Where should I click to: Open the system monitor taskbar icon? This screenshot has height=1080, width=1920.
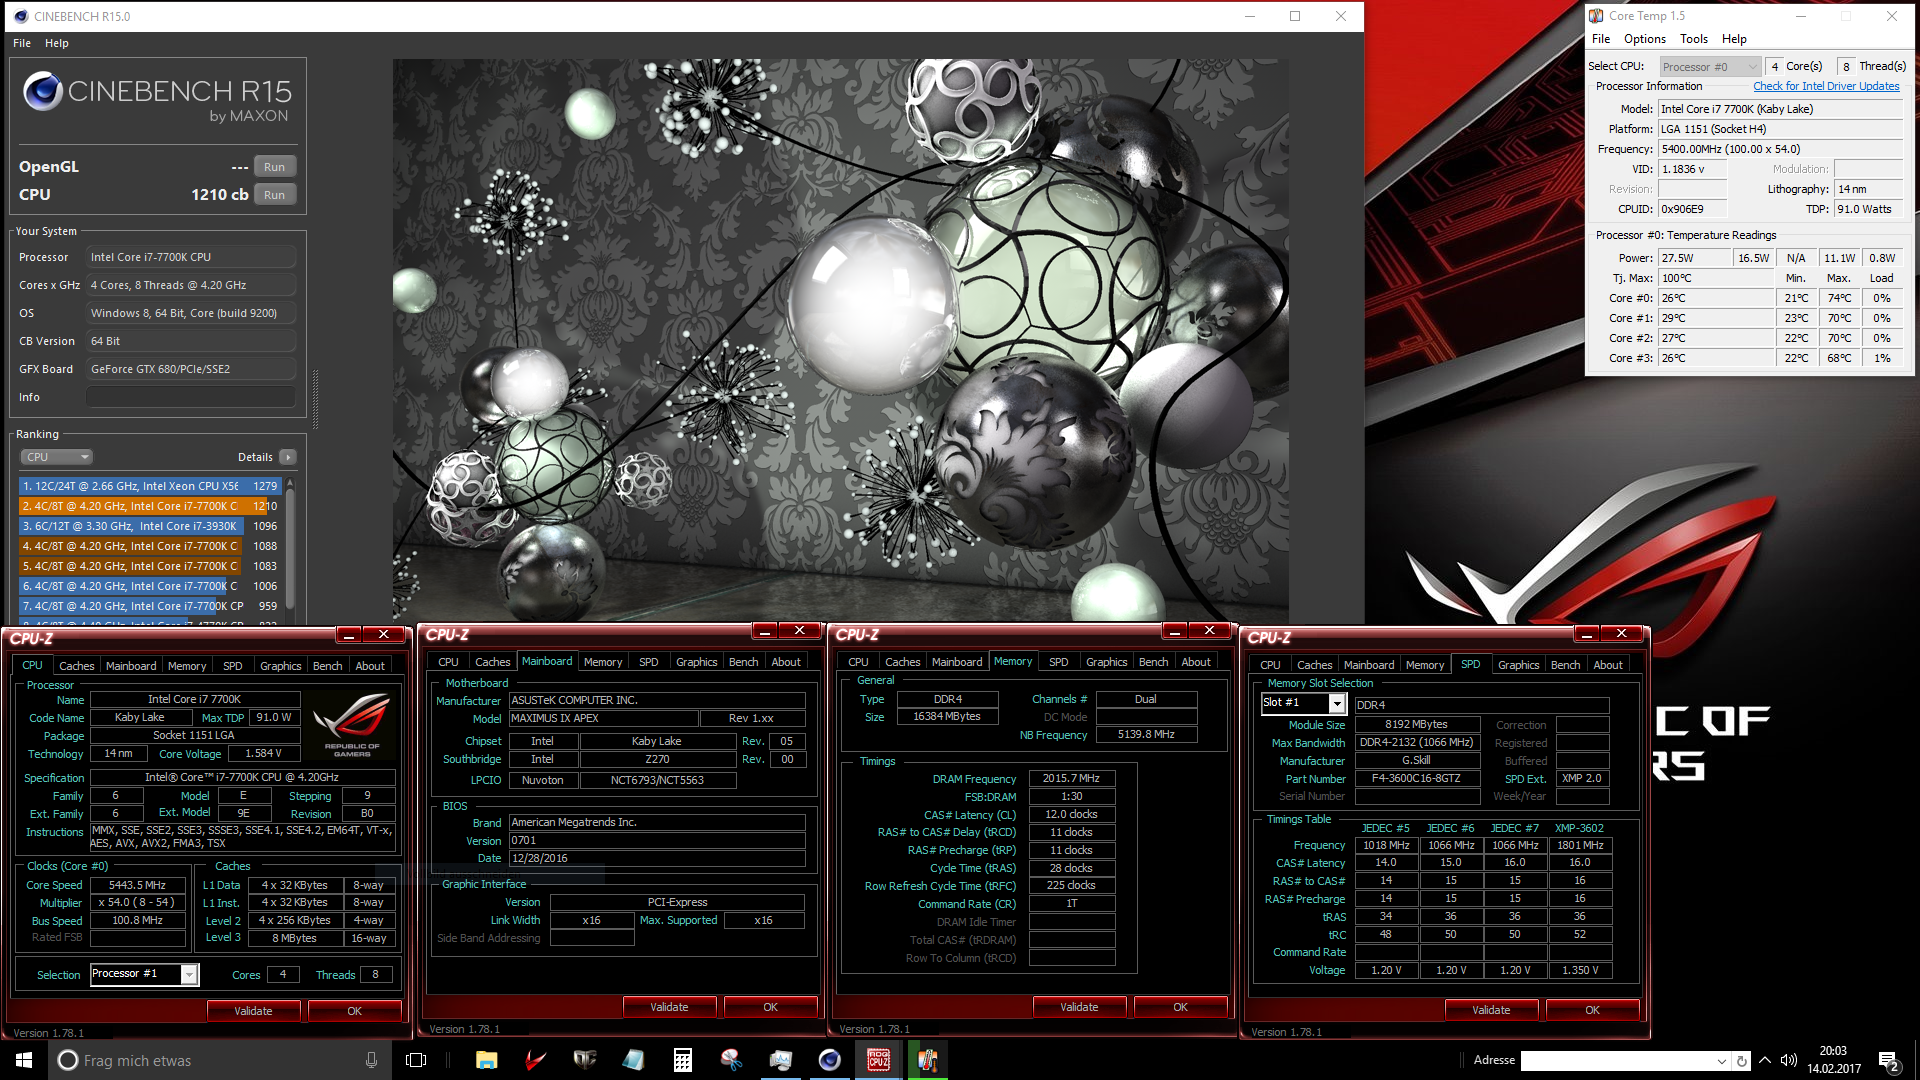781,1060
